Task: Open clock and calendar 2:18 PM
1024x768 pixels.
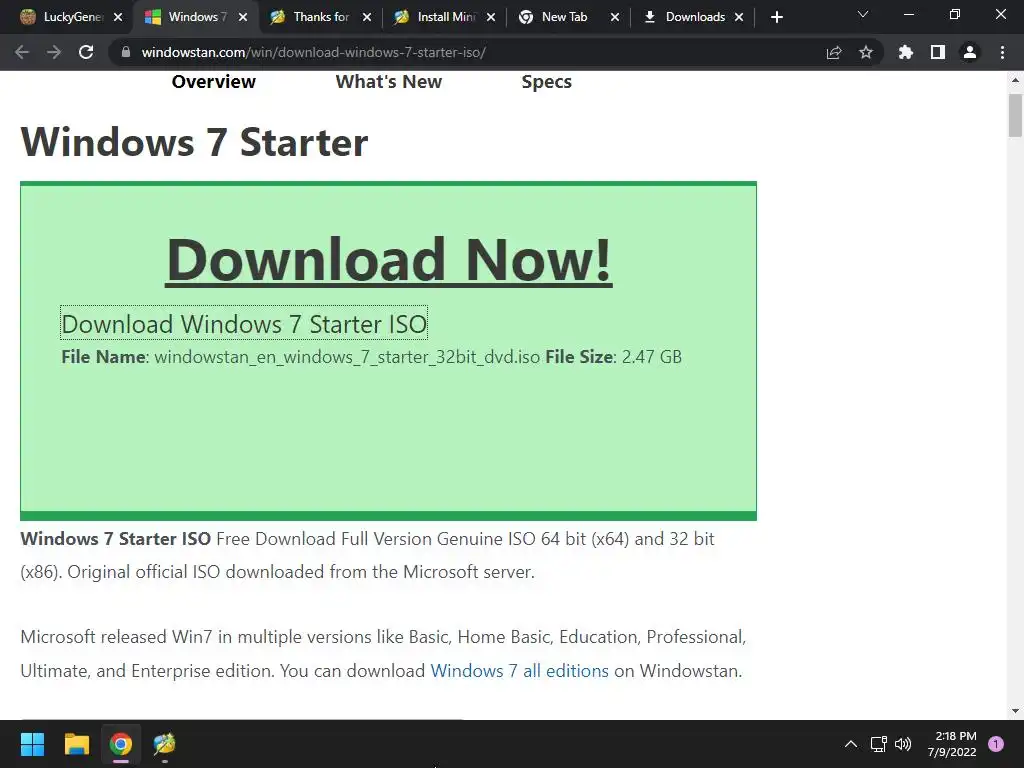Action: (x=952, y=744)
